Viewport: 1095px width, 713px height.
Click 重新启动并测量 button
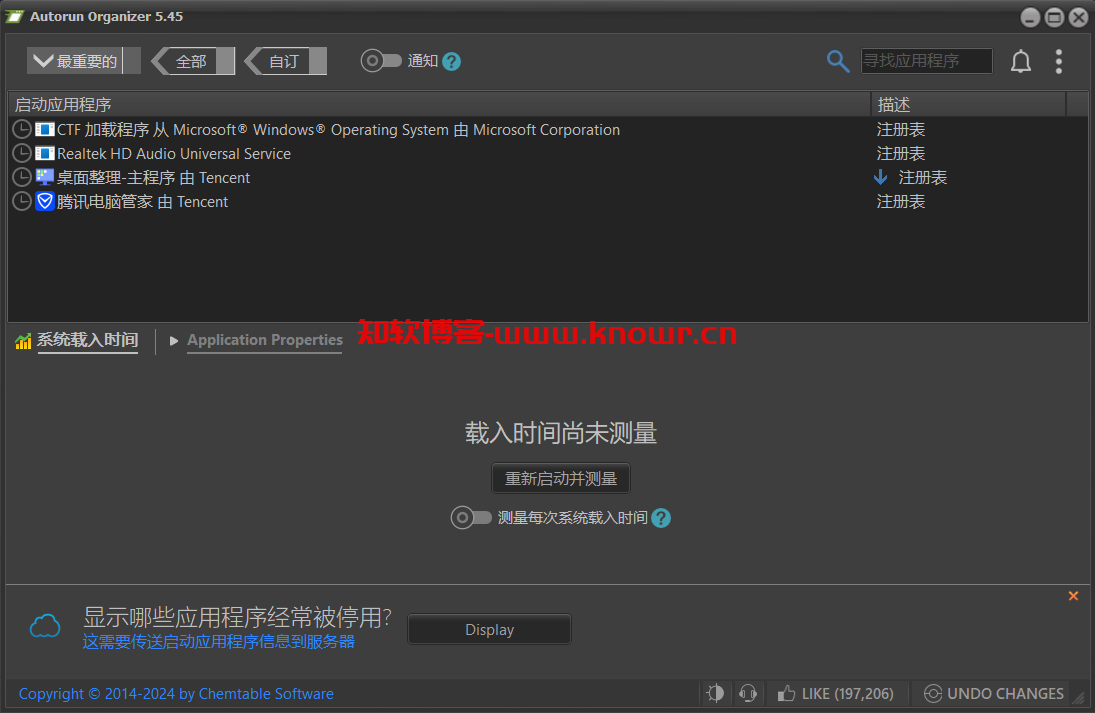[x=561, y=478]
